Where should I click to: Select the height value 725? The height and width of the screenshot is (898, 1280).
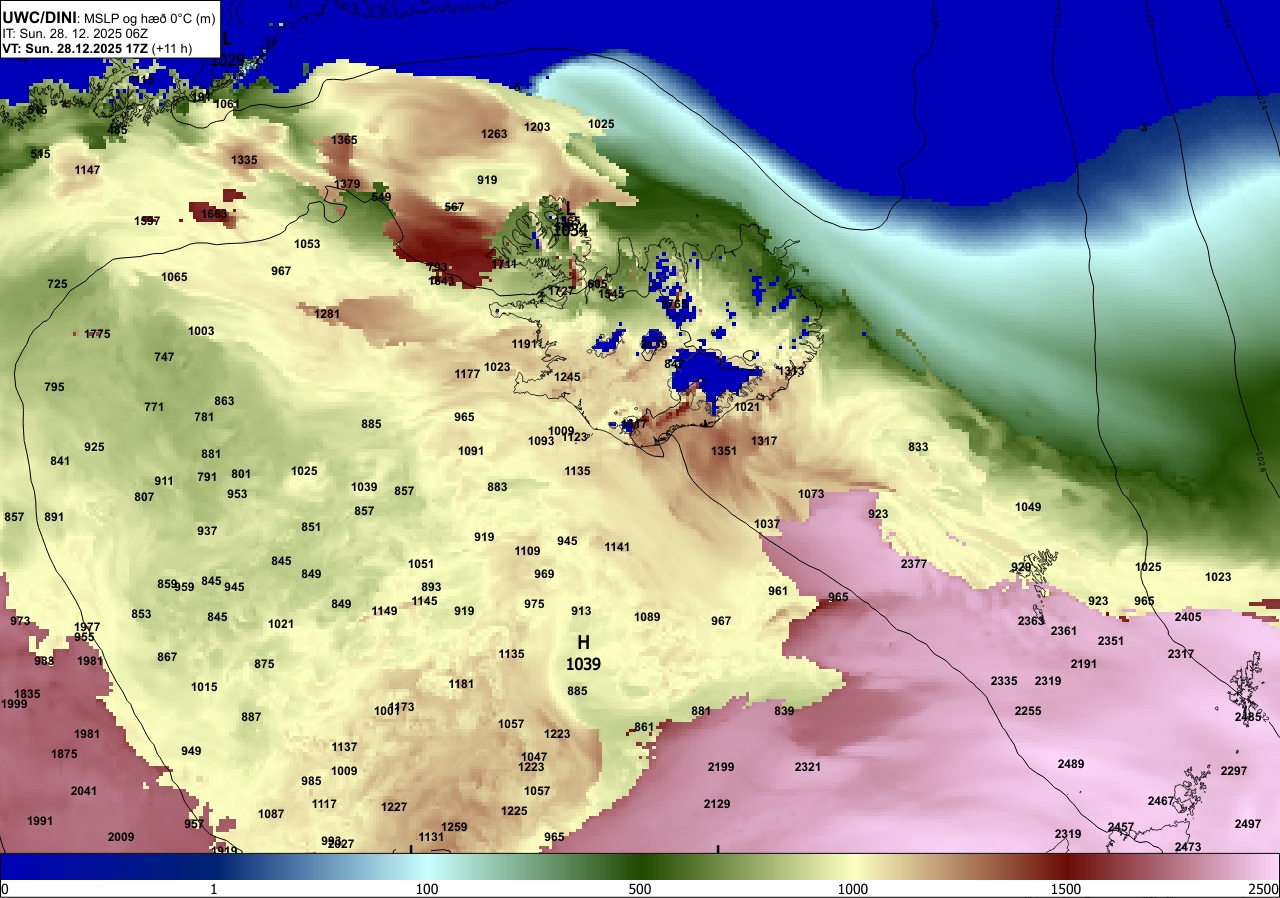click(57, 285)
